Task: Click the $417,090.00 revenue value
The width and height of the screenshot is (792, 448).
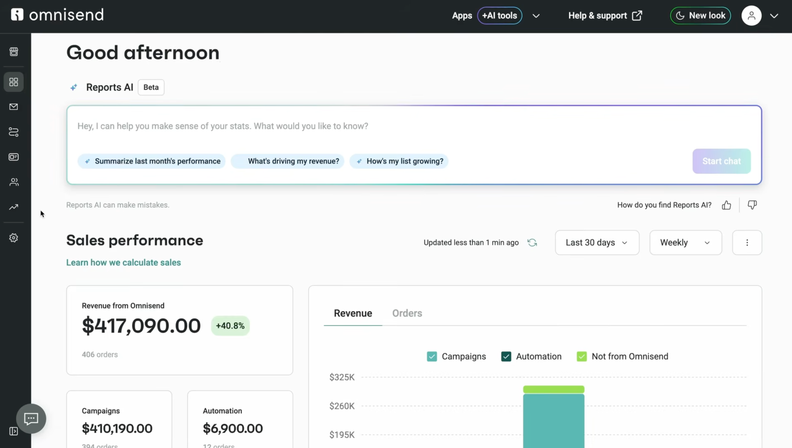Action: tap(141, 326)
